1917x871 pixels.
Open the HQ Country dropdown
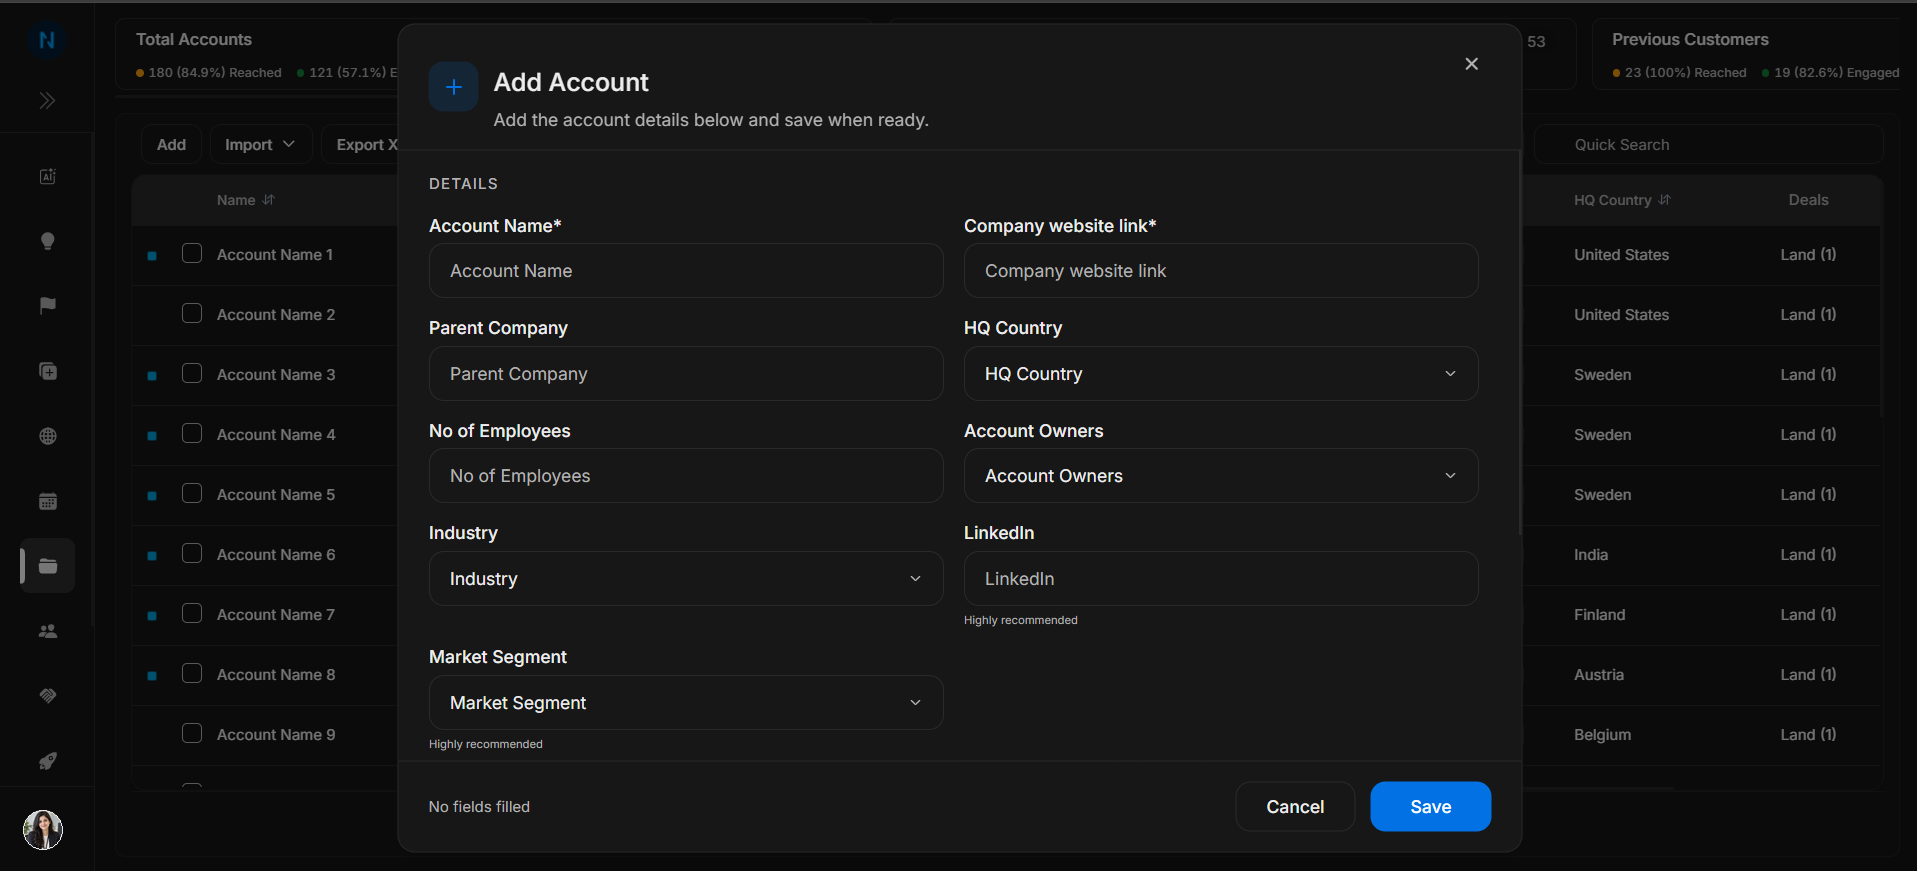pyautogui.click(x=1220, y=374)
